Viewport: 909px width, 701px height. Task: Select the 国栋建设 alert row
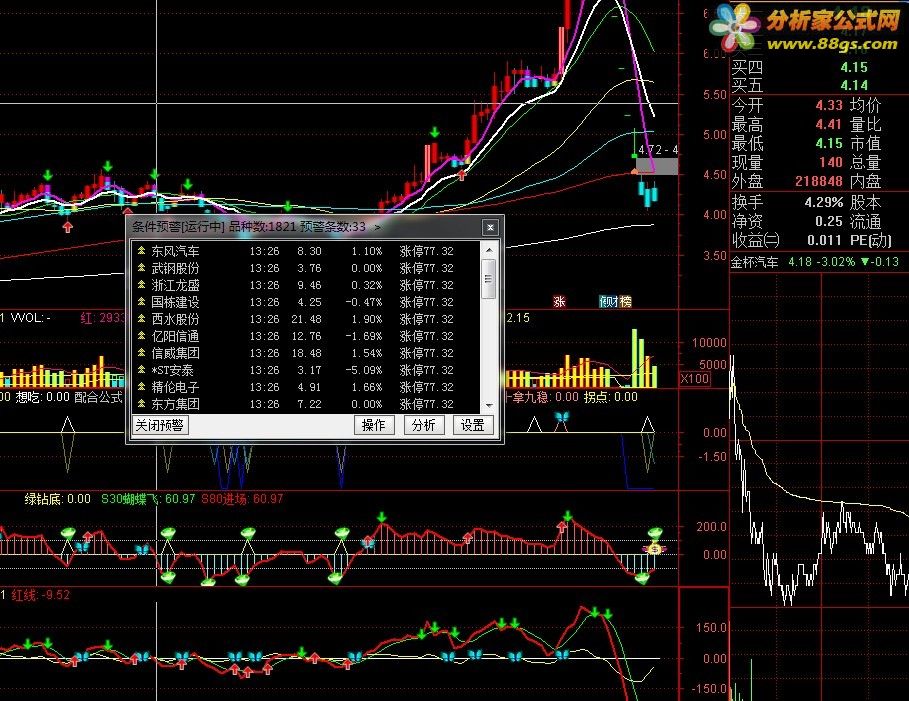307,302
